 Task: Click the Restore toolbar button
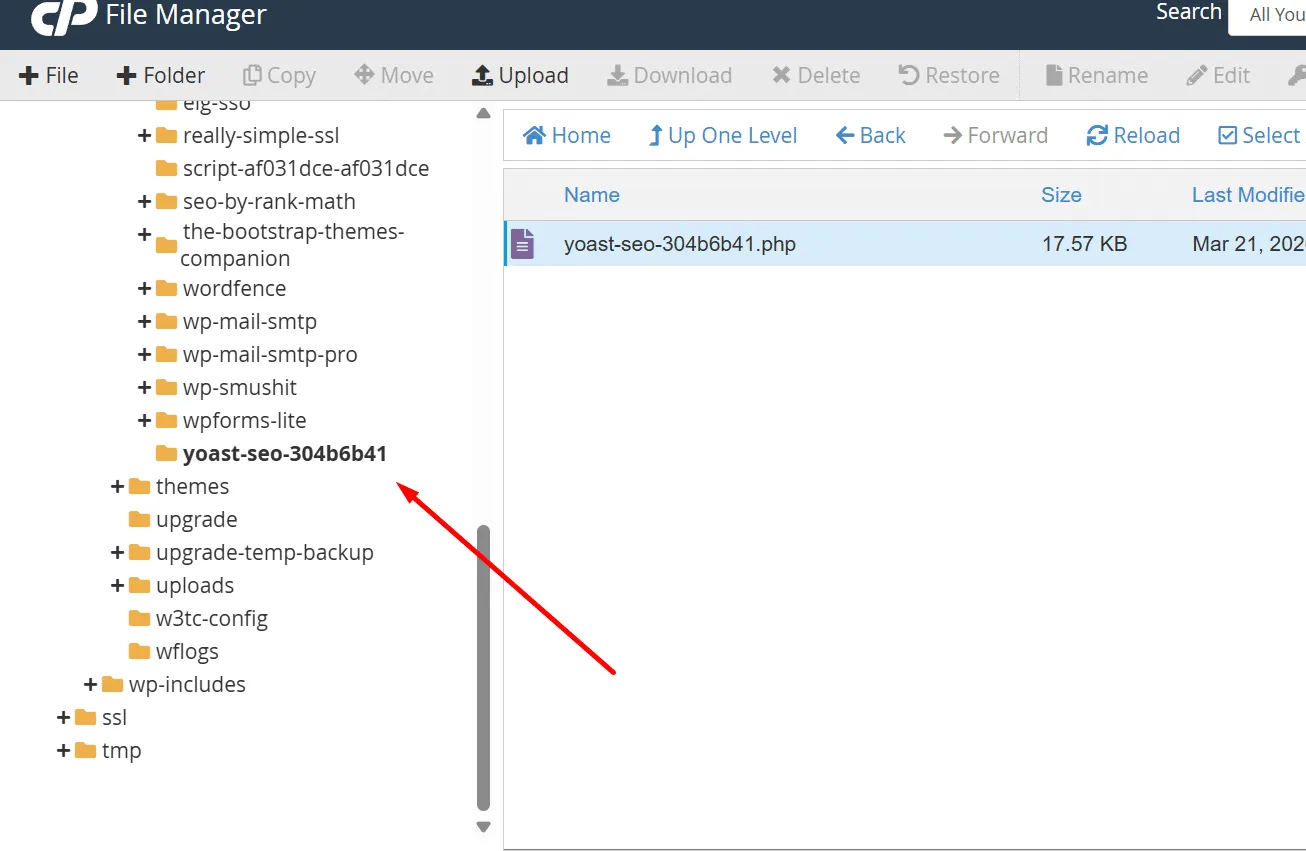(x=949, y=75)
